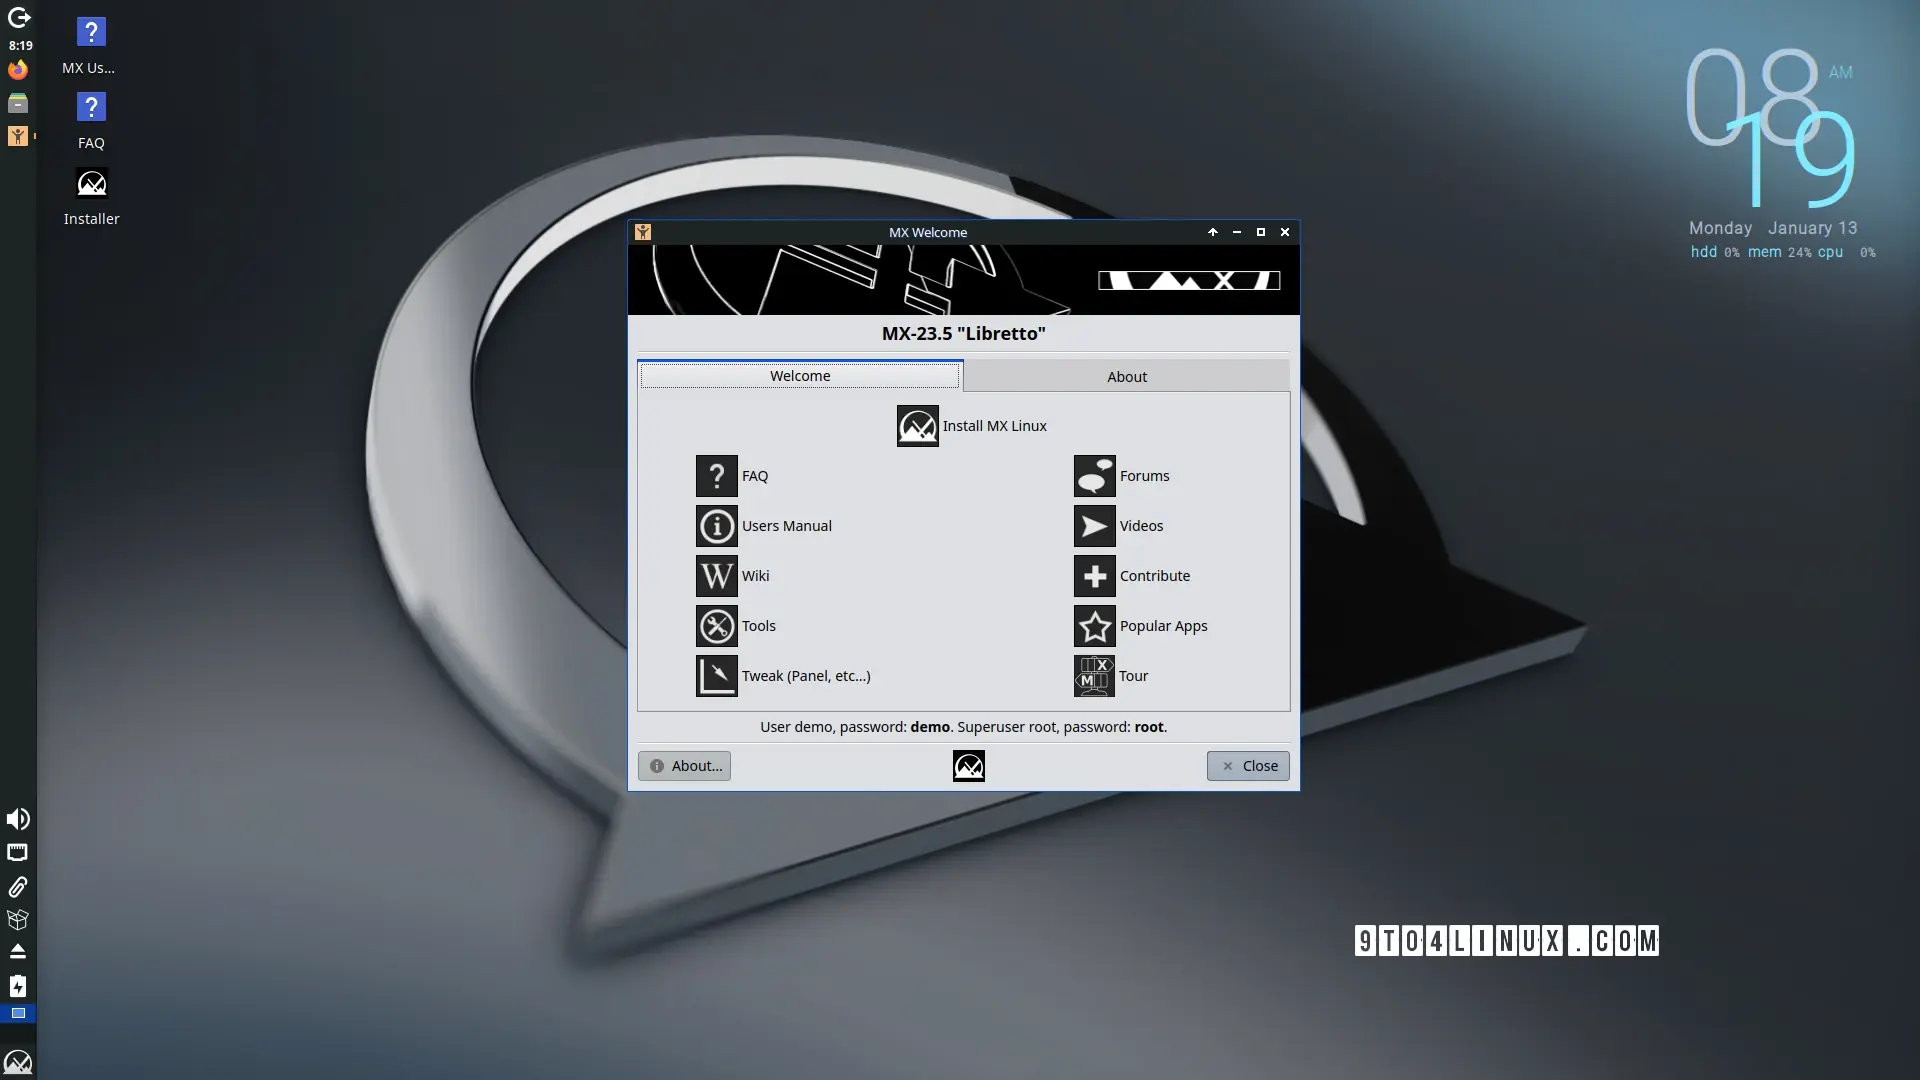Screen dimensions: 1920x1080
Task: Open the Users Manual info icon
Action: click(716, 526)
